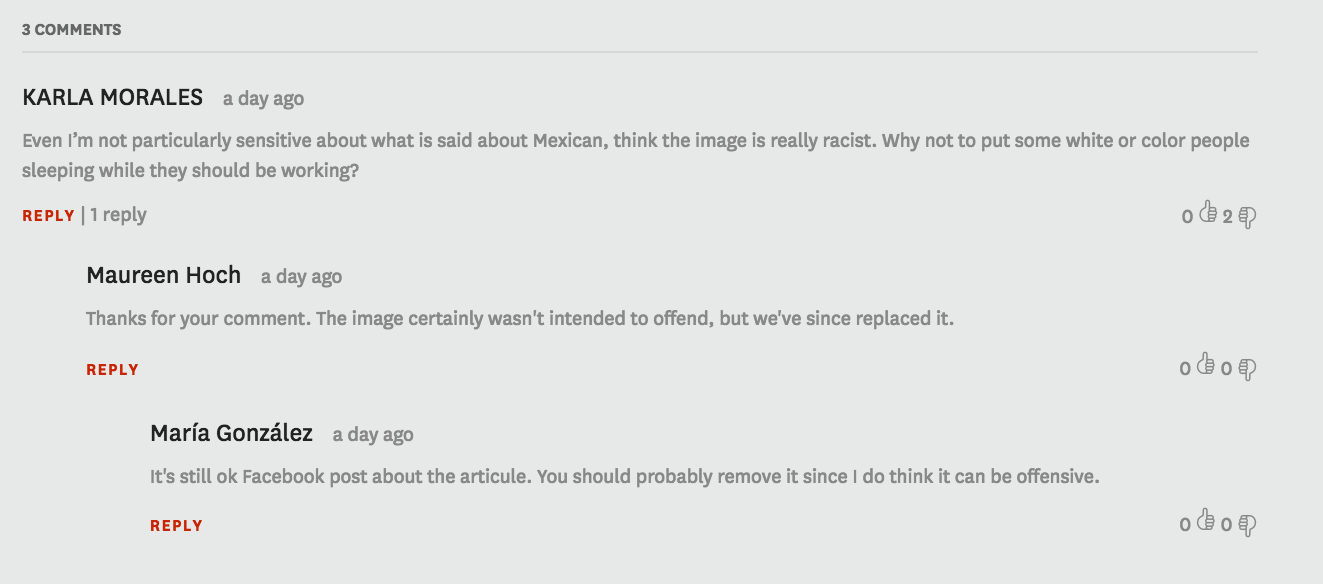1323x584 pixels.
Task: Dislike María González's comment
Action: 1247,525
